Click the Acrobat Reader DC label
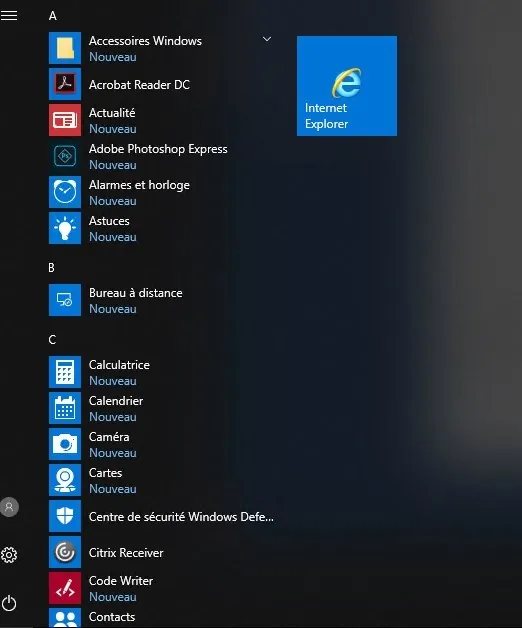The image size is (522, 628). coord(139,85)
